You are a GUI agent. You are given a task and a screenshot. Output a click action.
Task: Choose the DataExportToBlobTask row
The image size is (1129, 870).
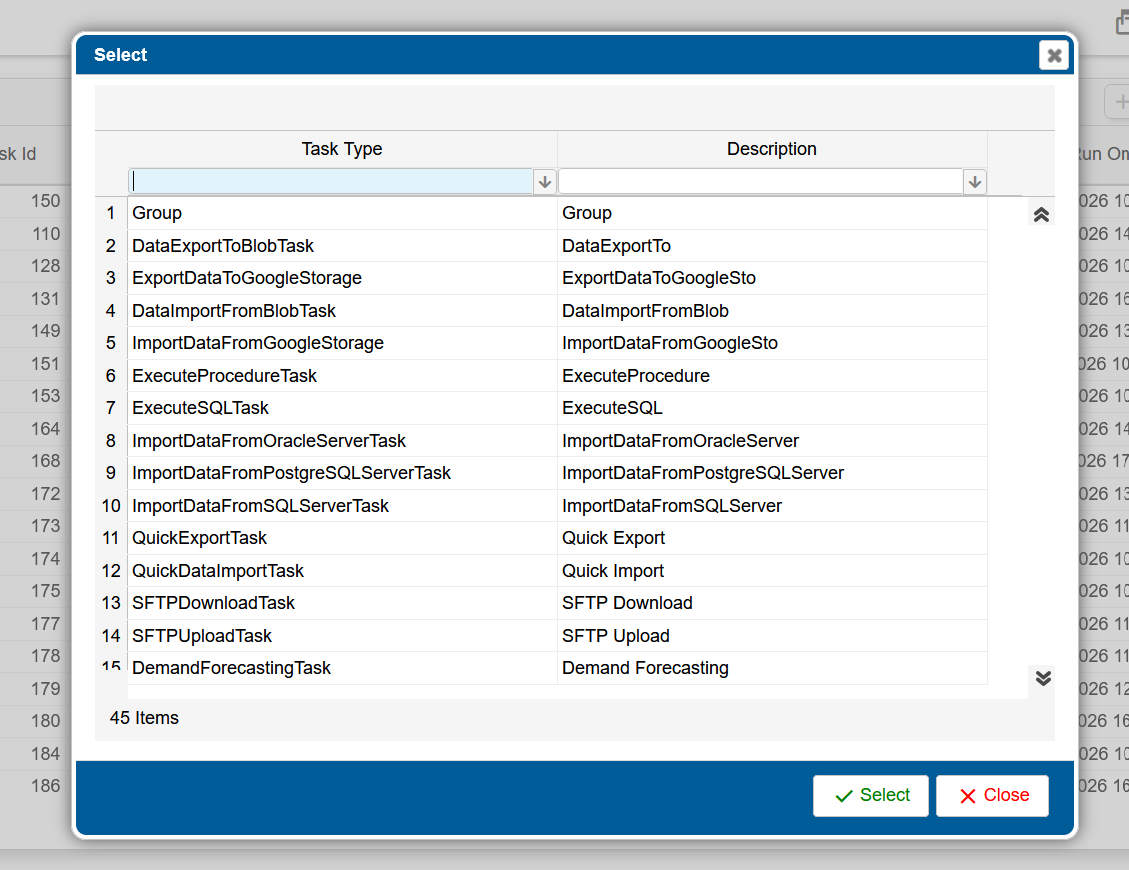tap(223, 246)
